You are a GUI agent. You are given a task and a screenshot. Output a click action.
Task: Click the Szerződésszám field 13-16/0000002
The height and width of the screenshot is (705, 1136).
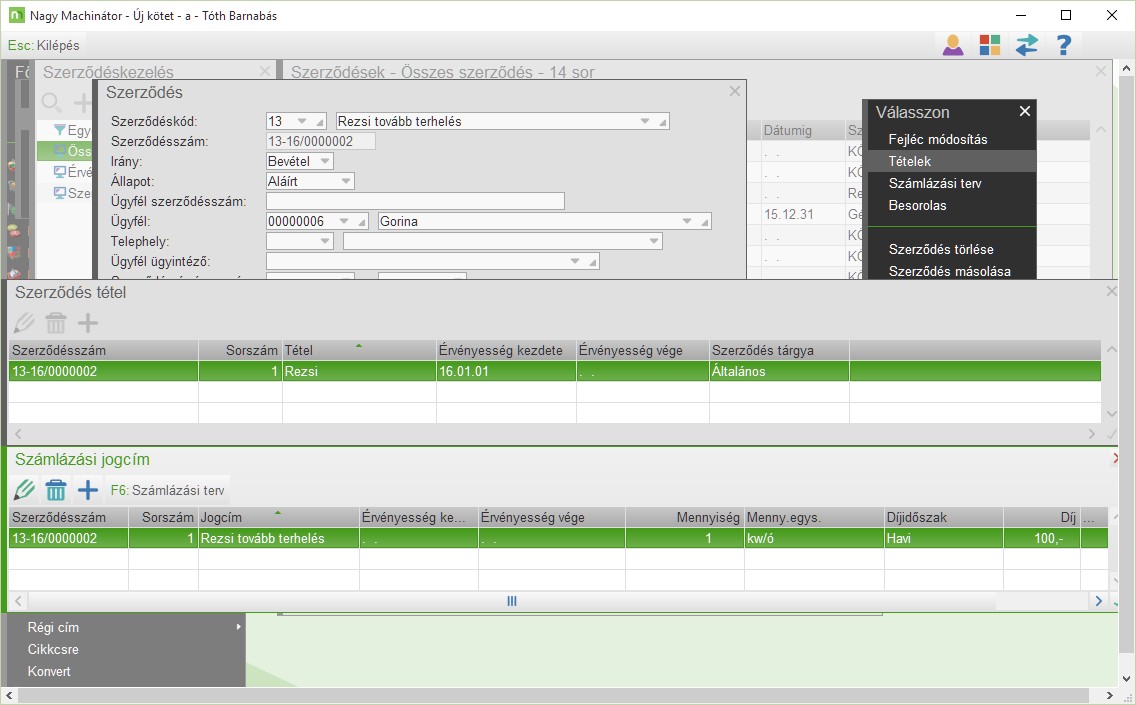point(320,141)
